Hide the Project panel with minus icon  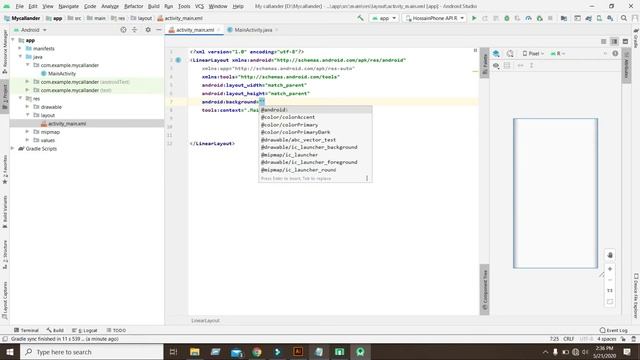tap(159, 30)
